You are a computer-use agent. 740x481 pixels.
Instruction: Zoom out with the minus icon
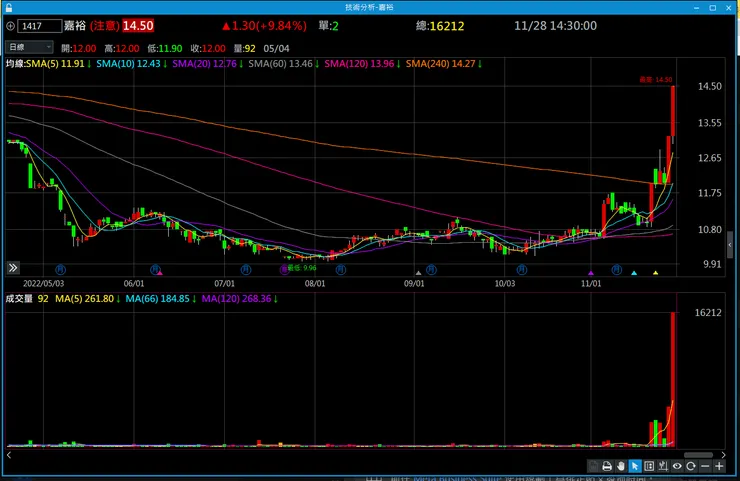705,466
